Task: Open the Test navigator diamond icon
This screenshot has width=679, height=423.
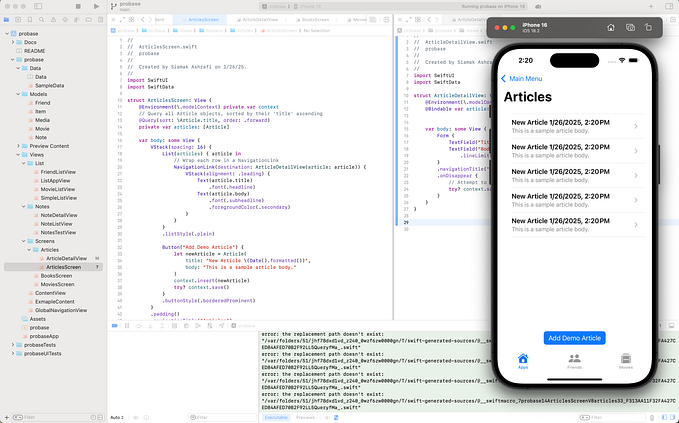Action: coord(65,19)
